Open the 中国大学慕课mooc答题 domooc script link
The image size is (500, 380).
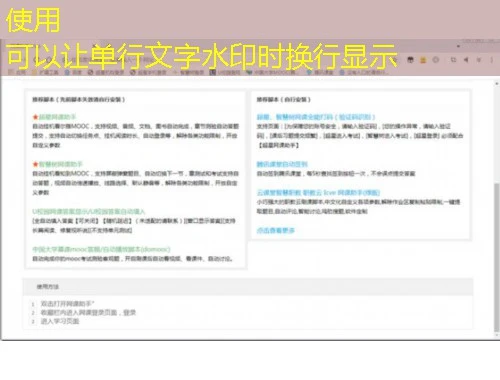point(101,249)
